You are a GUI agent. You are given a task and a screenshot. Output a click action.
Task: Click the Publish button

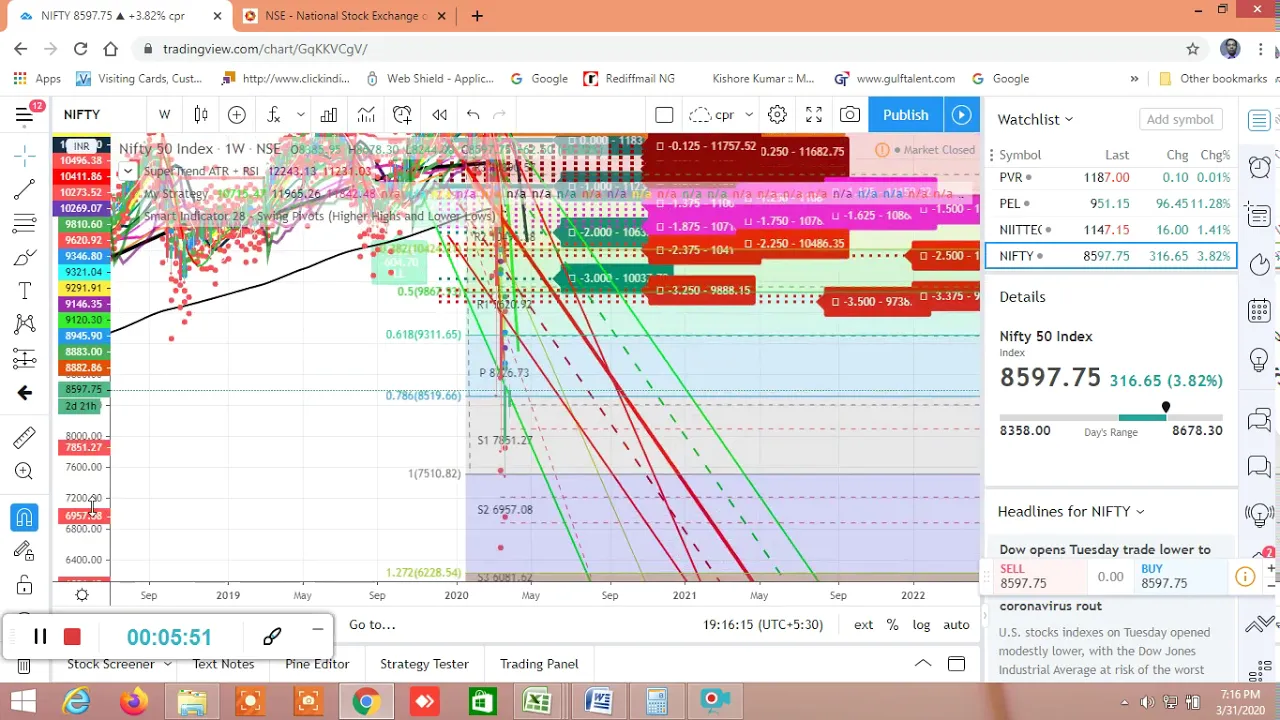point(905,115)
